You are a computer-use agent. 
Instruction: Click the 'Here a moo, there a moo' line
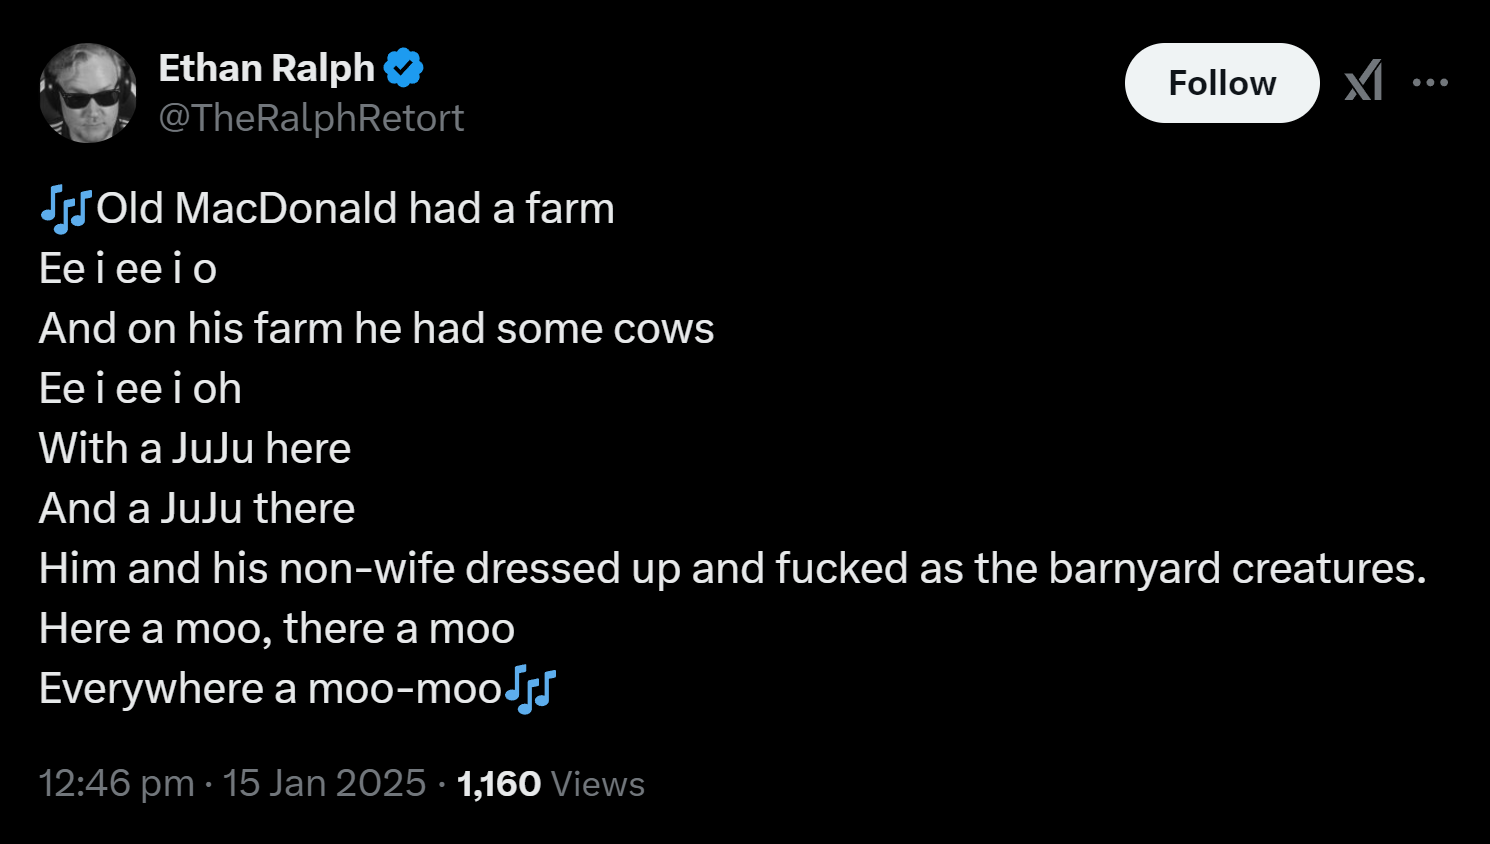coord(277,629)
